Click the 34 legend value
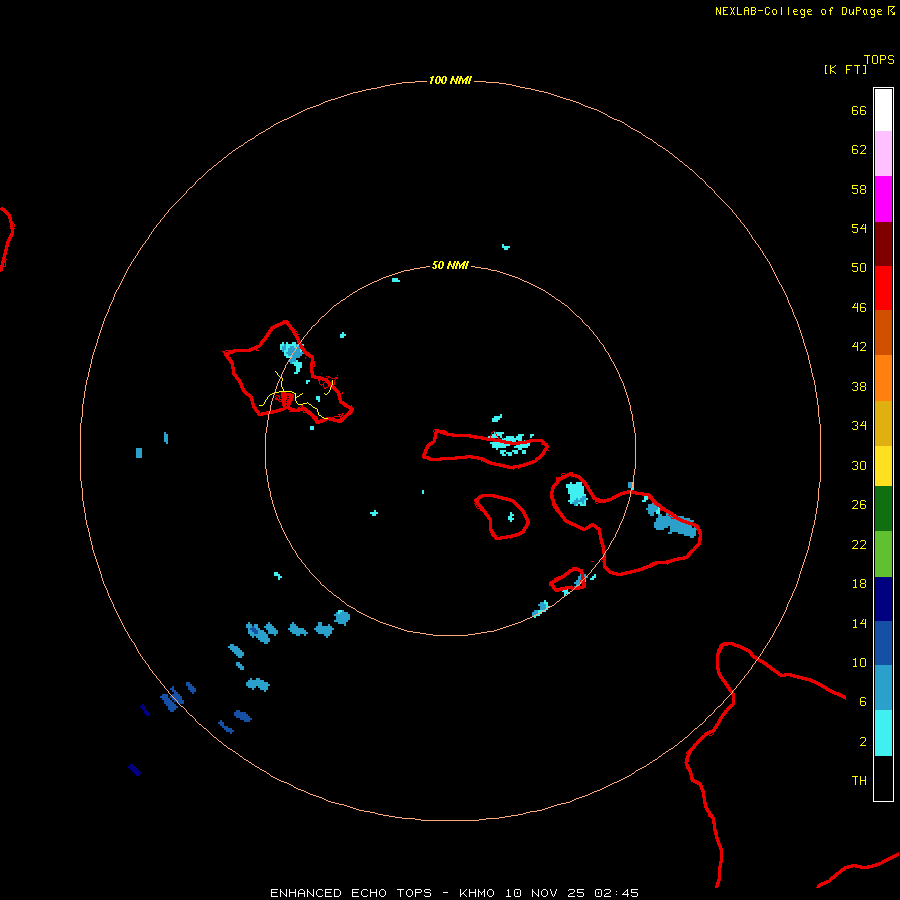 click(x=859, y=426)
